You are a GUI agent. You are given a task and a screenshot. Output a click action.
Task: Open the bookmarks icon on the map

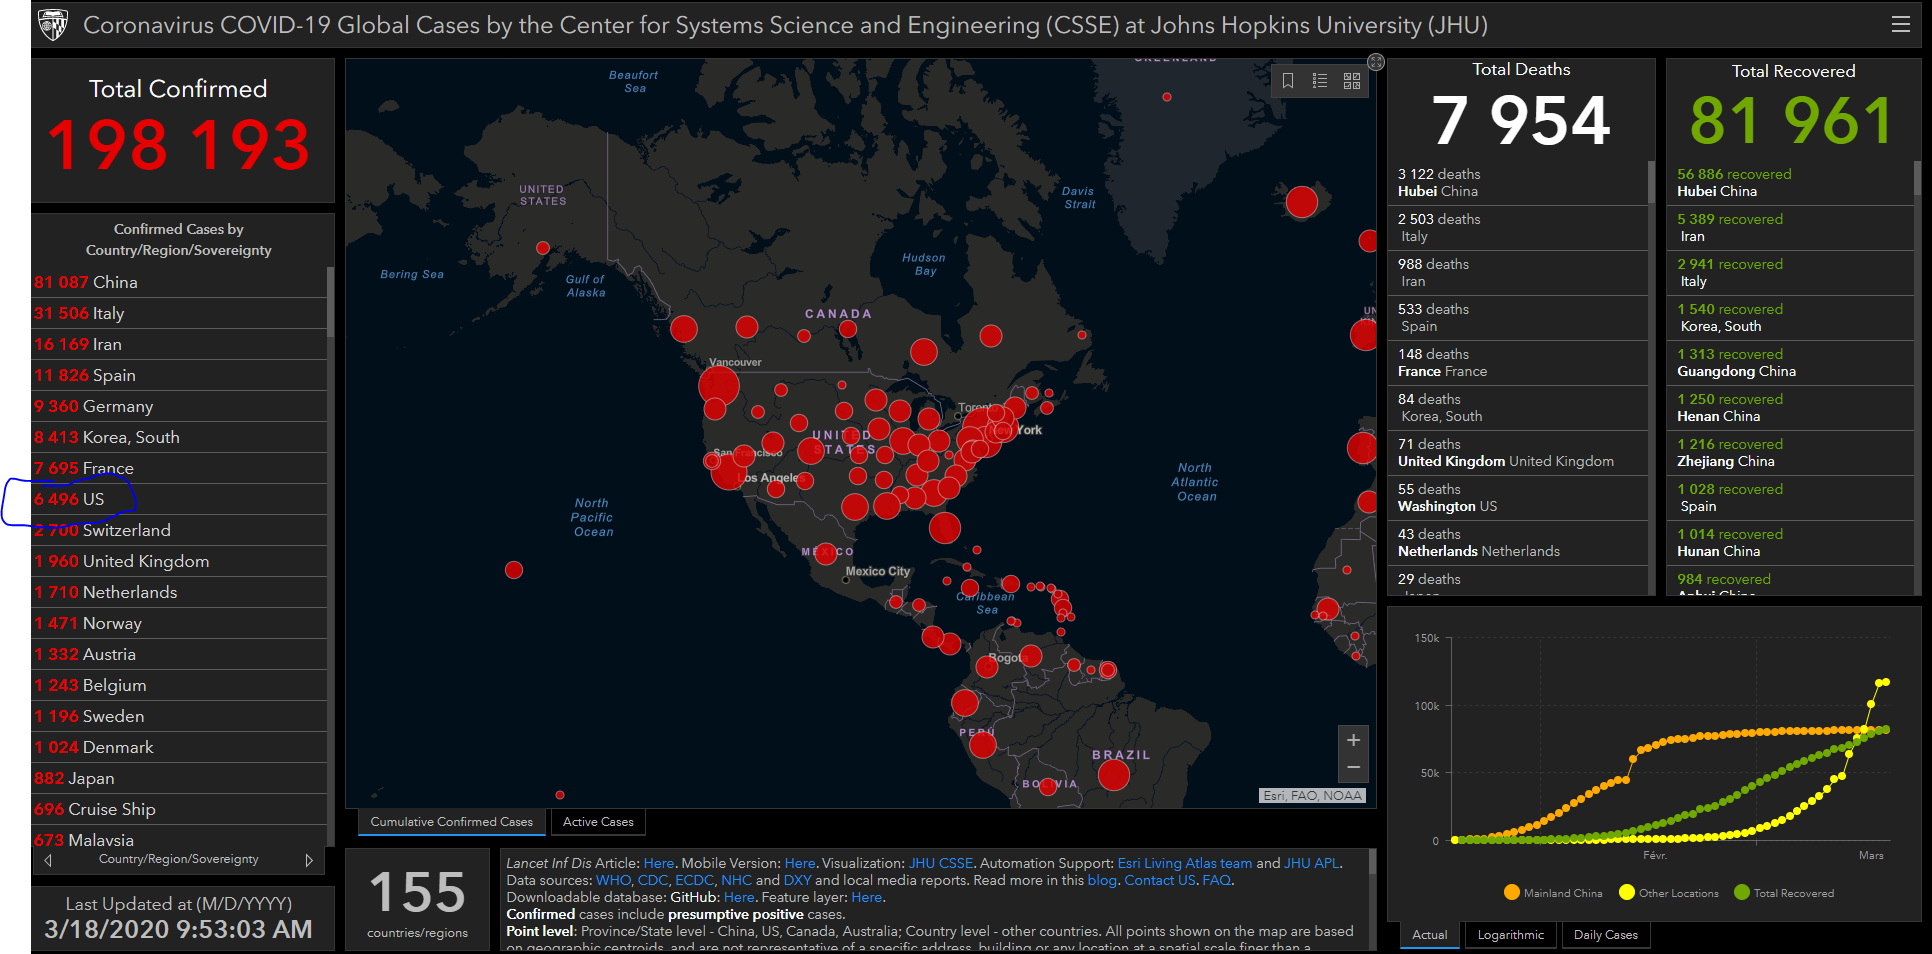tap(1288, 81)
